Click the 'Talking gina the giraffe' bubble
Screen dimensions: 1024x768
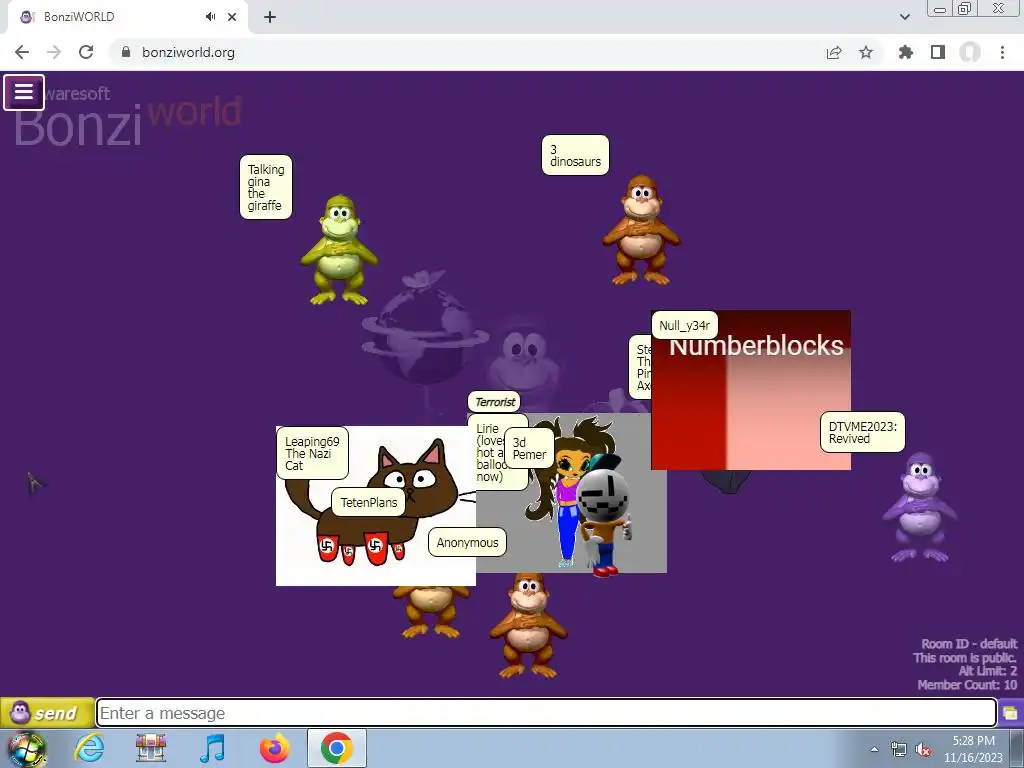coord(266,187)
